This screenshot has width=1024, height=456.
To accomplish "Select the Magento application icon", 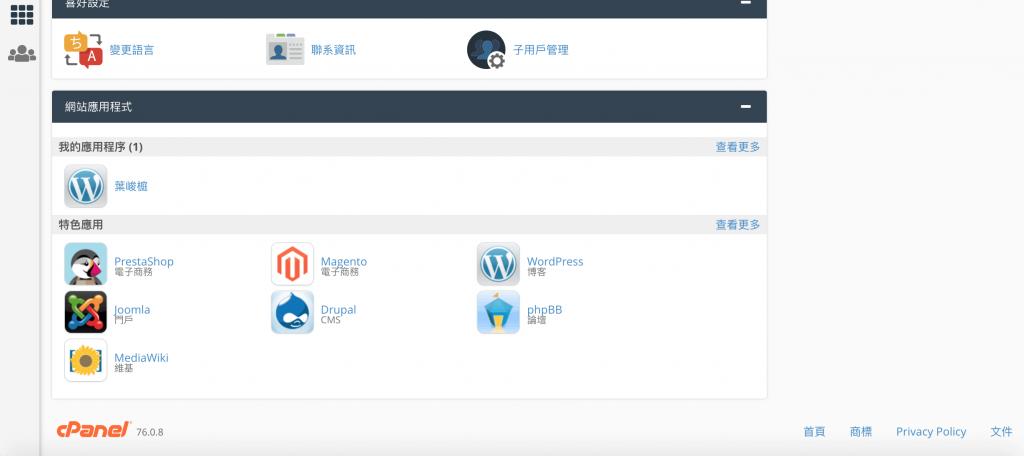I will pos(292,264).
